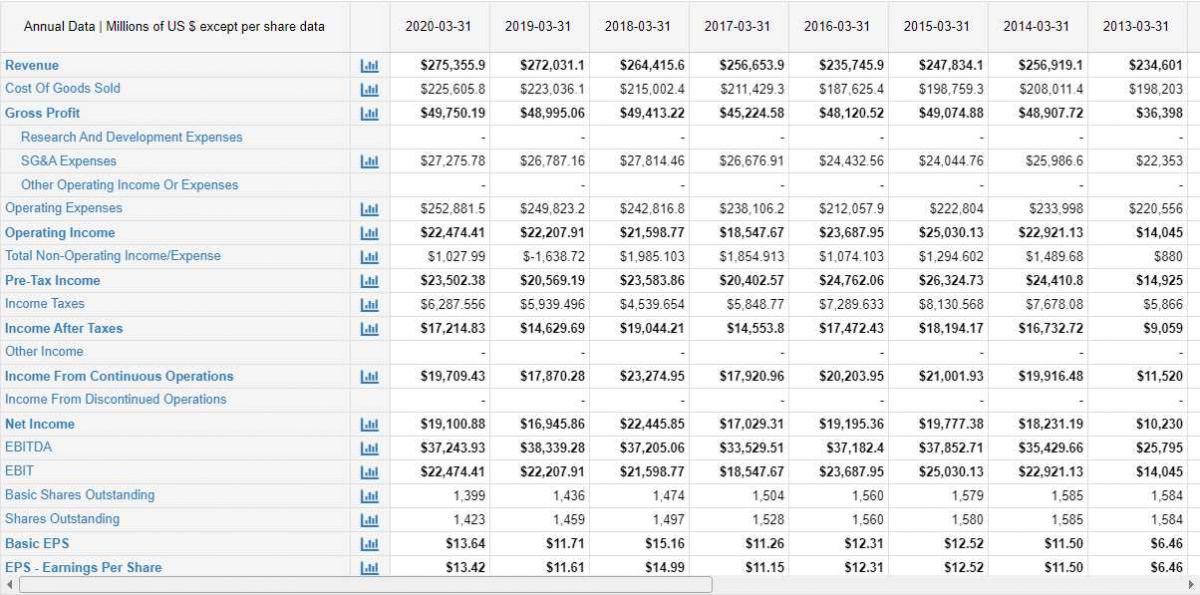Show chart for Shares Outstanding
This screenshot has height=595, width=1200.
pos(370,520)
